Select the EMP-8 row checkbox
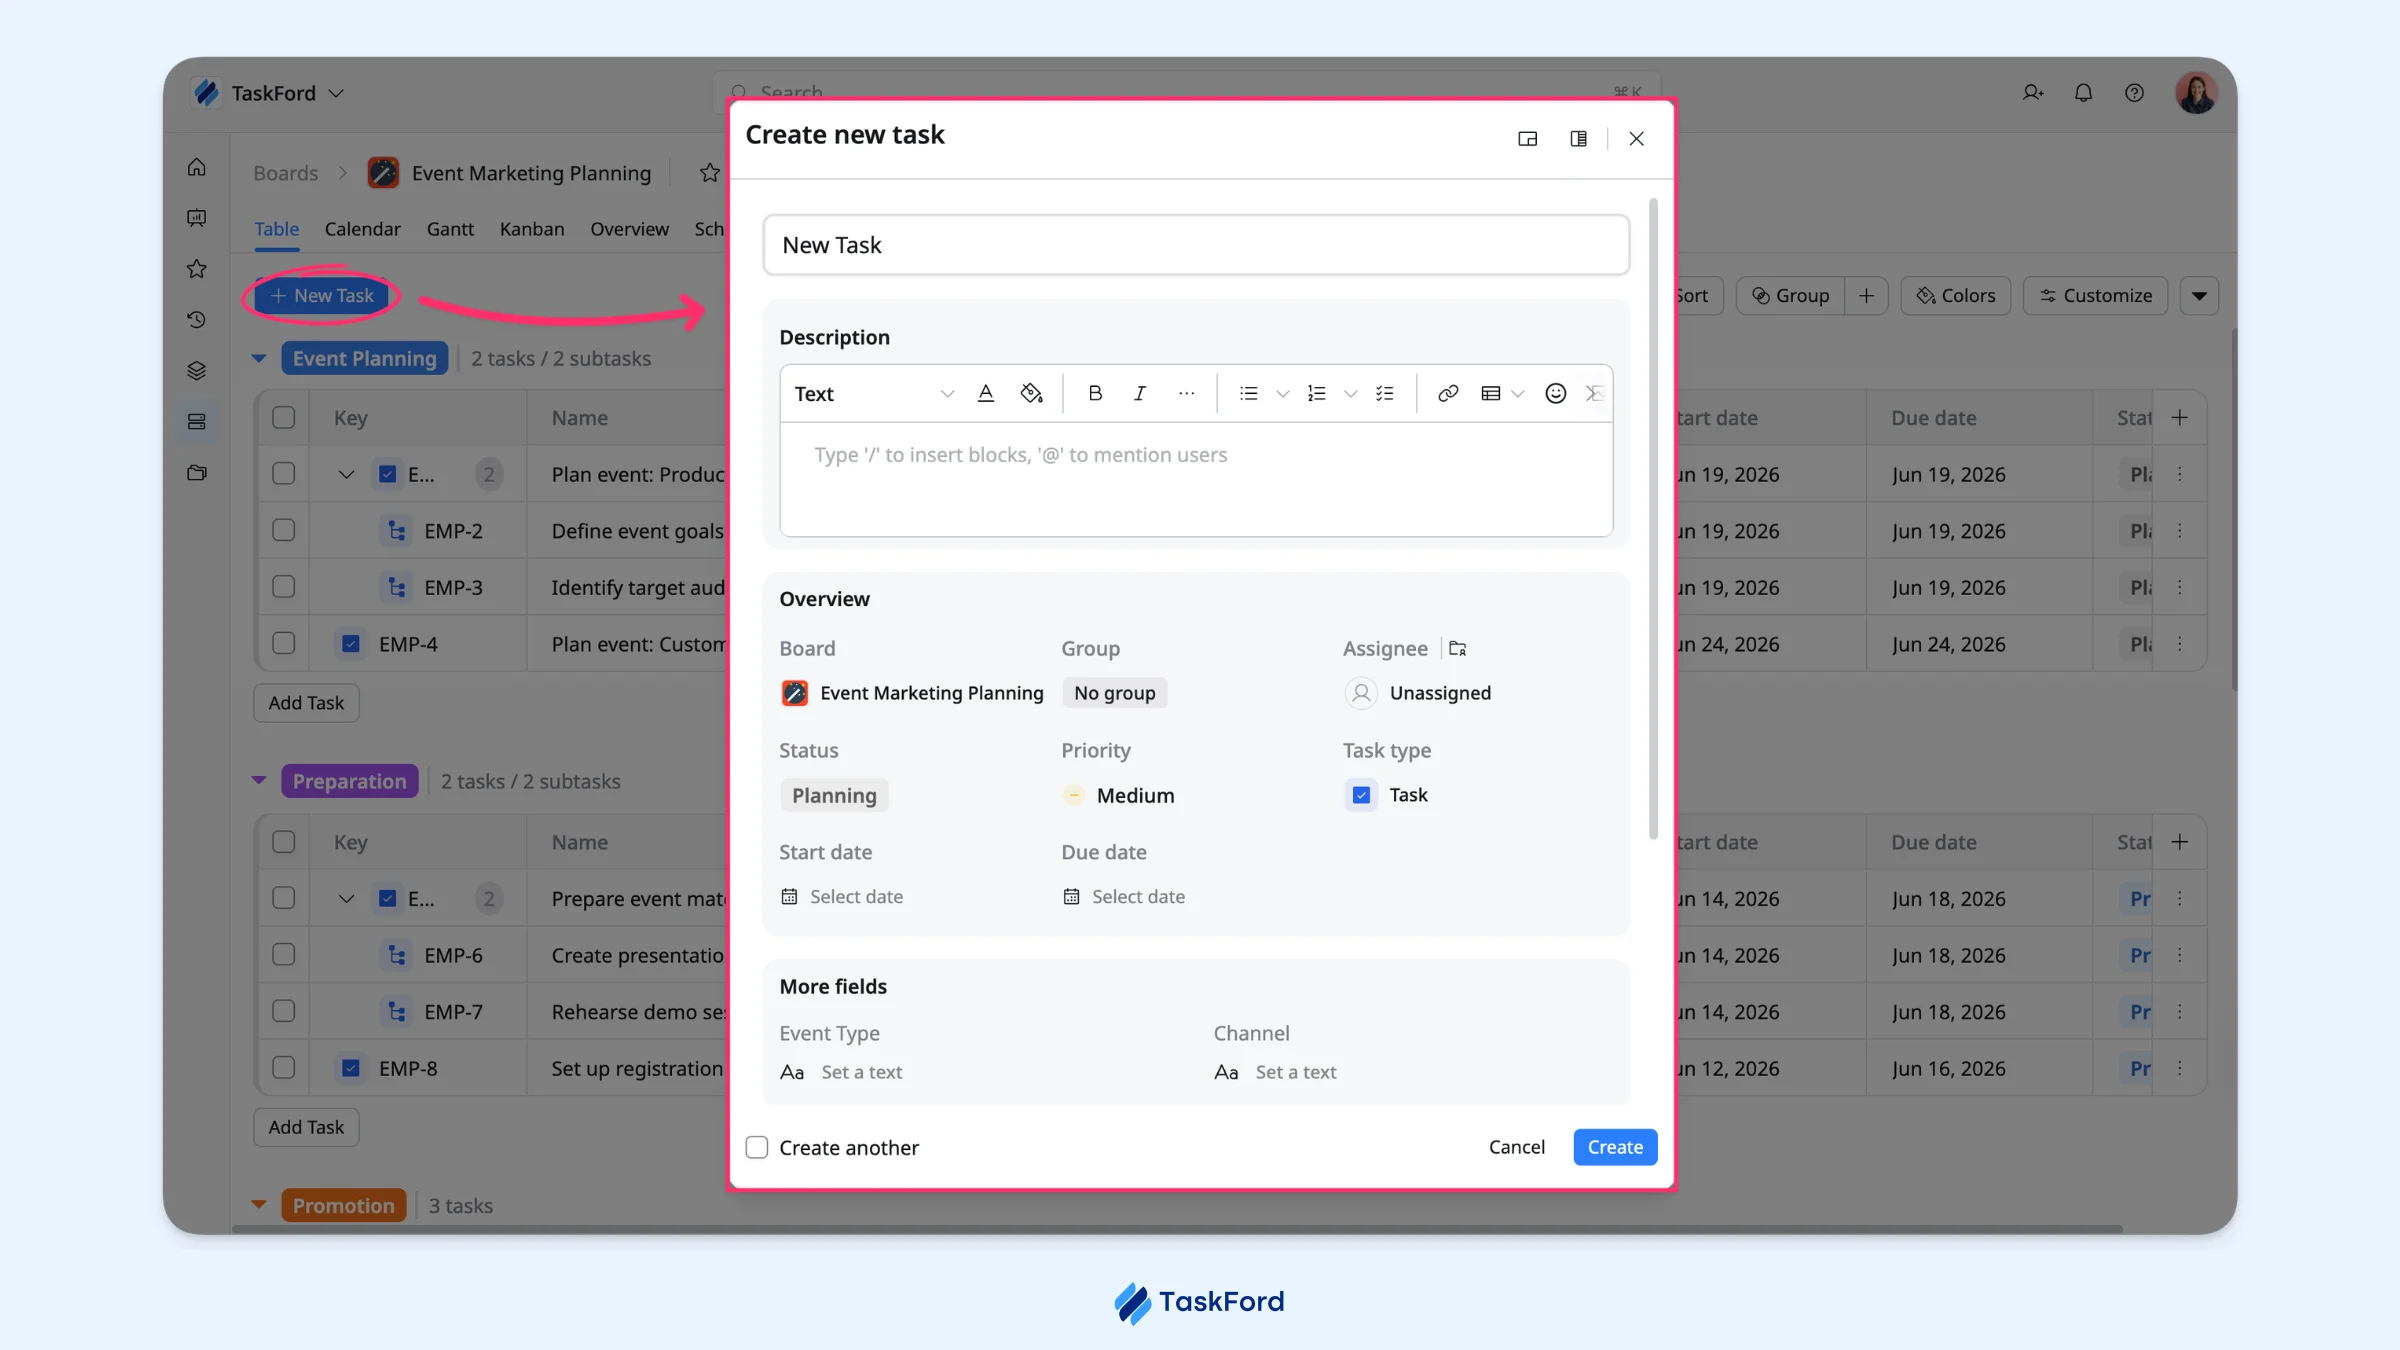This screenshot has width=2400, height=1350. click(284, 1067)
